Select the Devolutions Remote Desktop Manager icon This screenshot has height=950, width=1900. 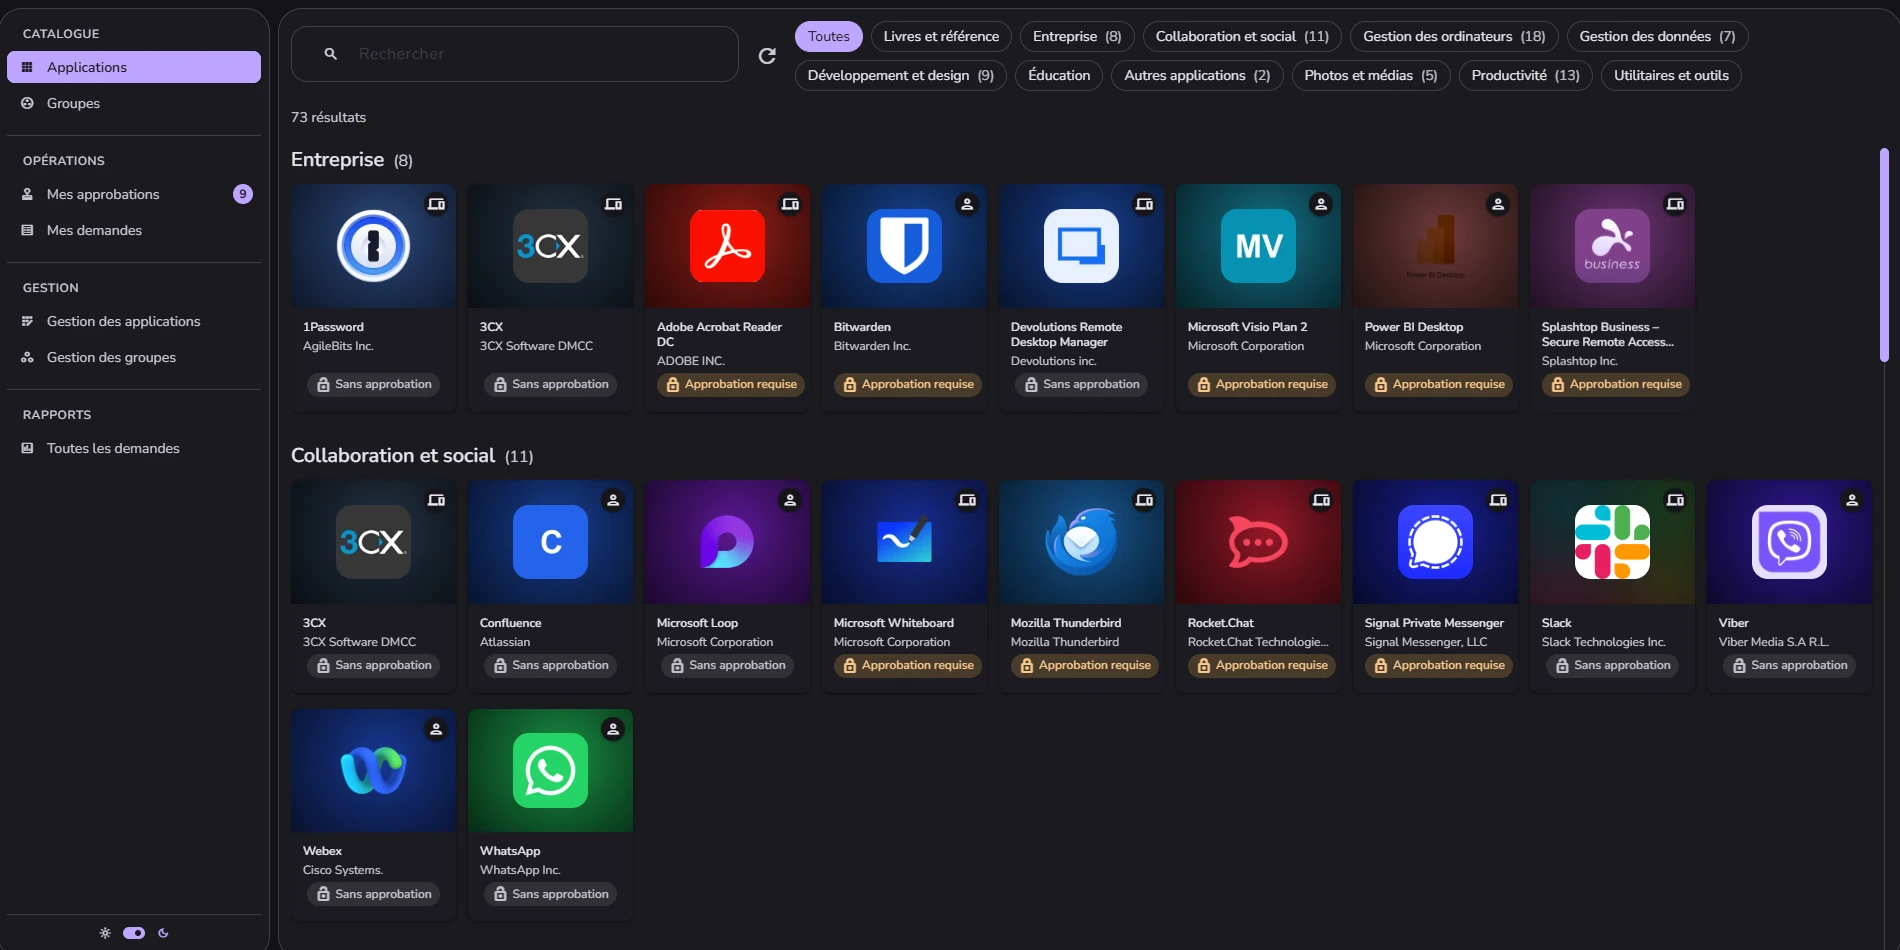(x=1081, y=246)
